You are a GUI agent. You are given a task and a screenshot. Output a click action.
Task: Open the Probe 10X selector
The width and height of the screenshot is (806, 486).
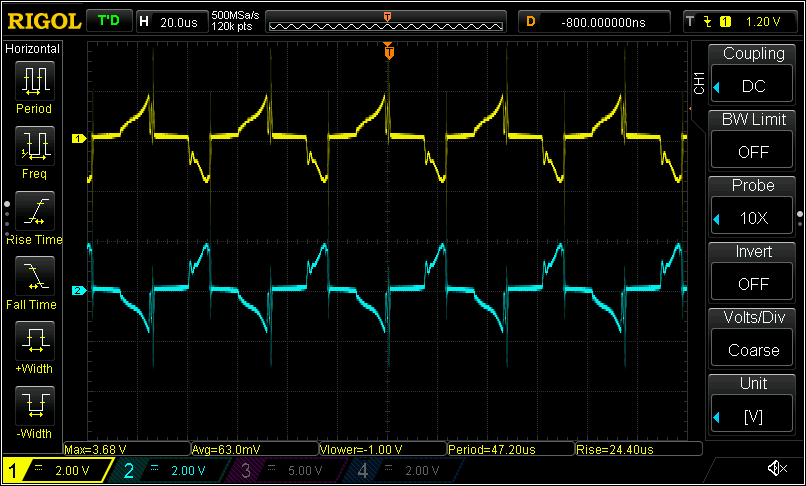(x=752, y=207)
